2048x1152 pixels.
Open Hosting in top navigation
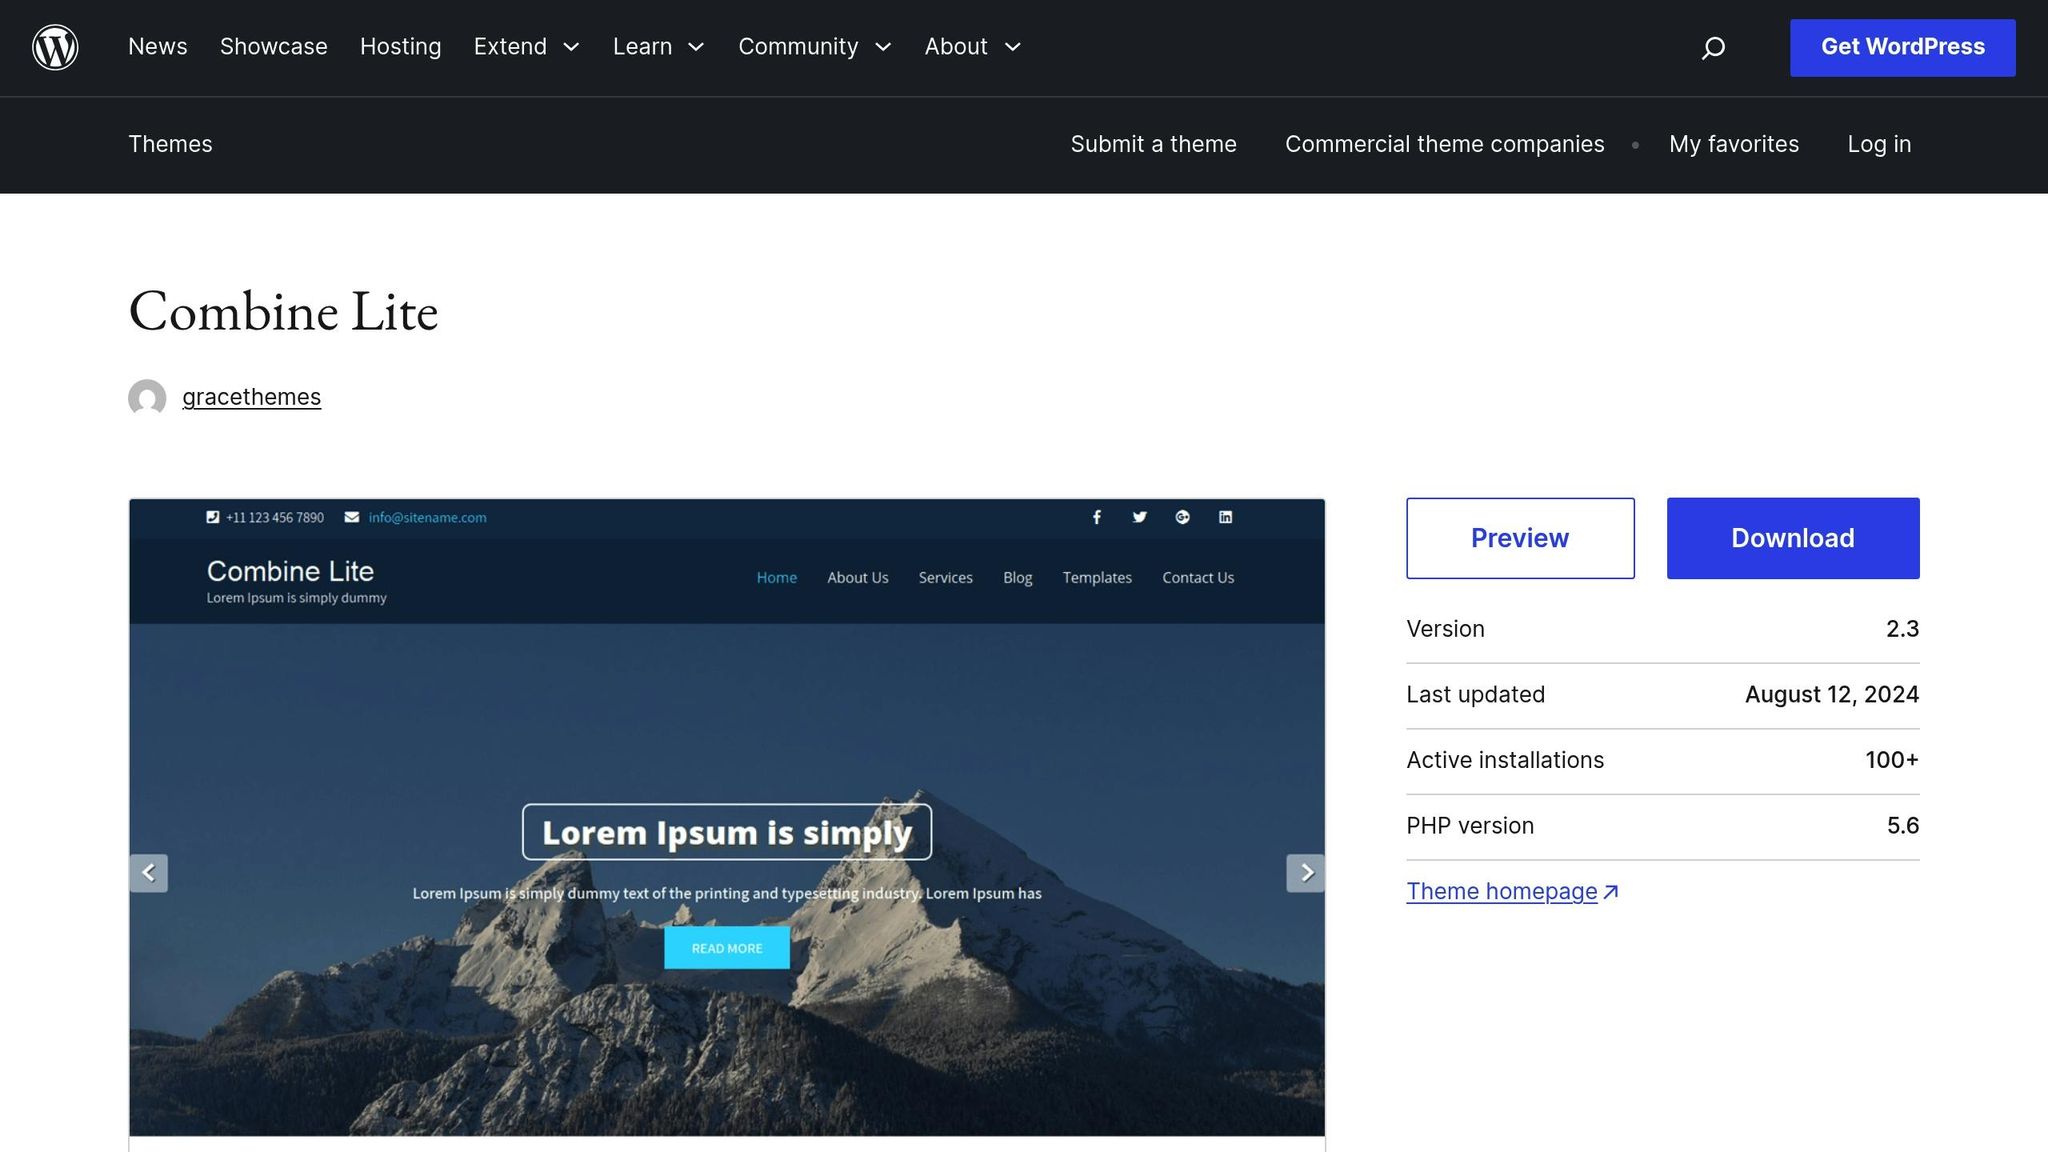(x=400, y=47)
